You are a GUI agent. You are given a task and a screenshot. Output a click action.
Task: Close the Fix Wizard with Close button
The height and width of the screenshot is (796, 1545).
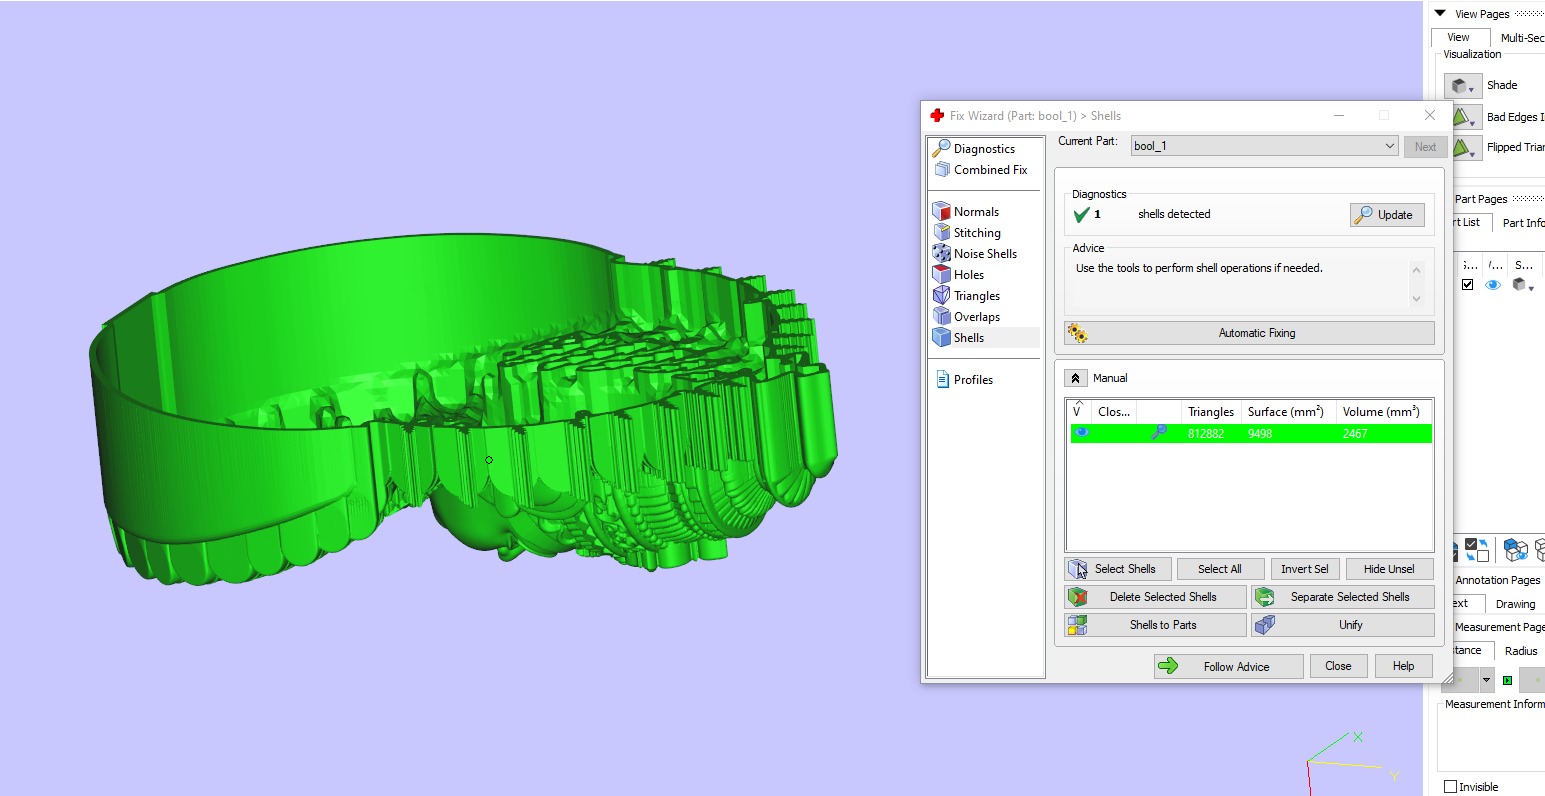[1338, 666]
